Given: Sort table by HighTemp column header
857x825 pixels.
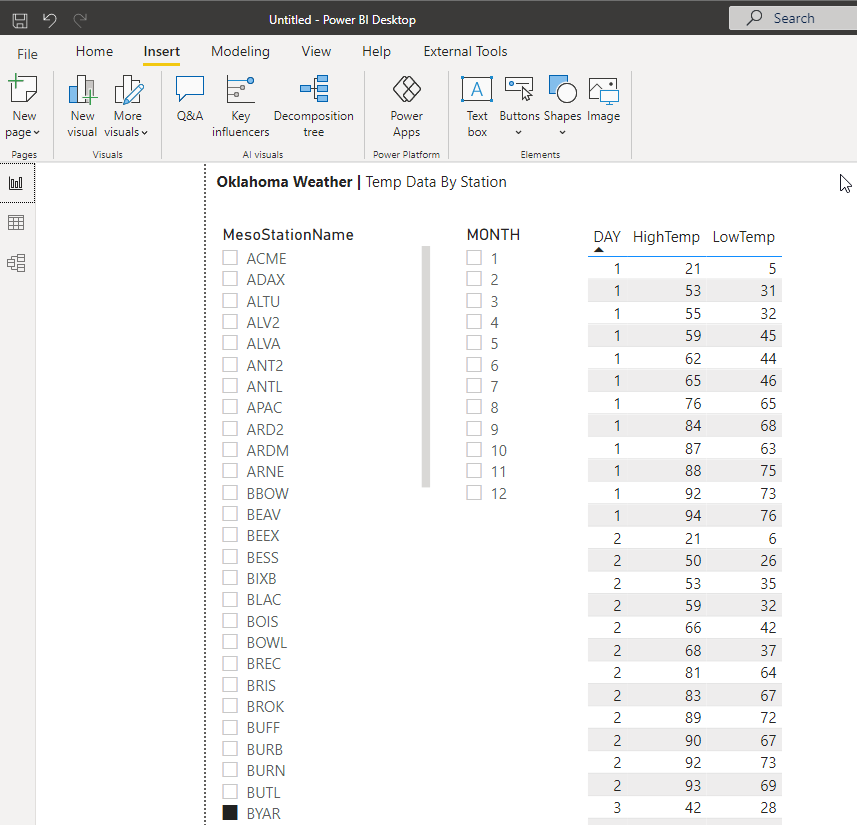Looking at the screenshot, I should pos(666,237).
